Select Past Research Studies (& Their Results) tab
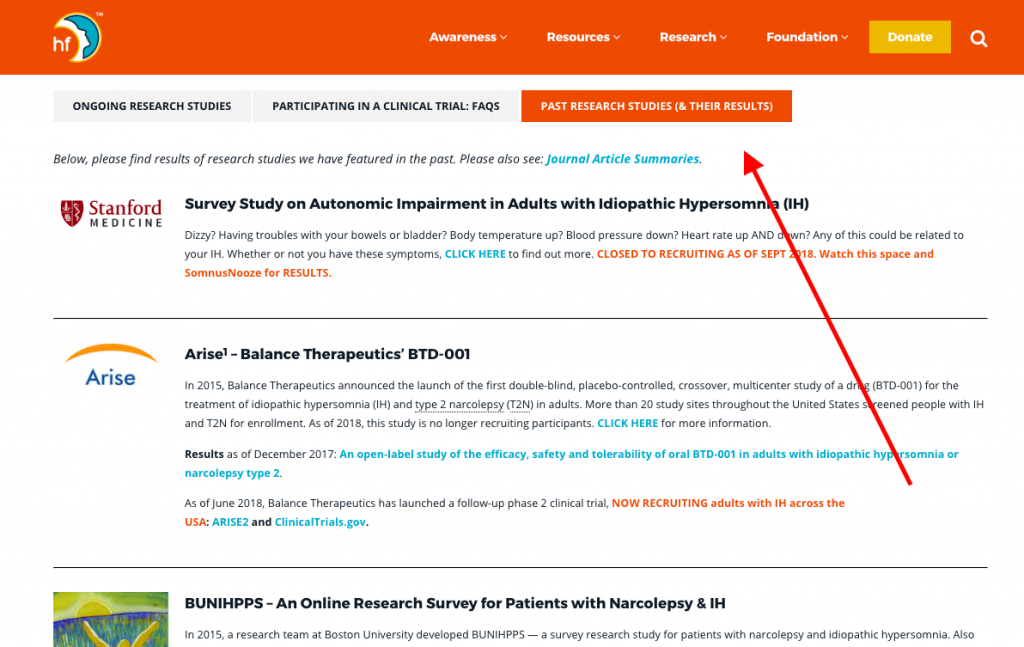The height and width of the screenshot is (647, 1024). 656,106
